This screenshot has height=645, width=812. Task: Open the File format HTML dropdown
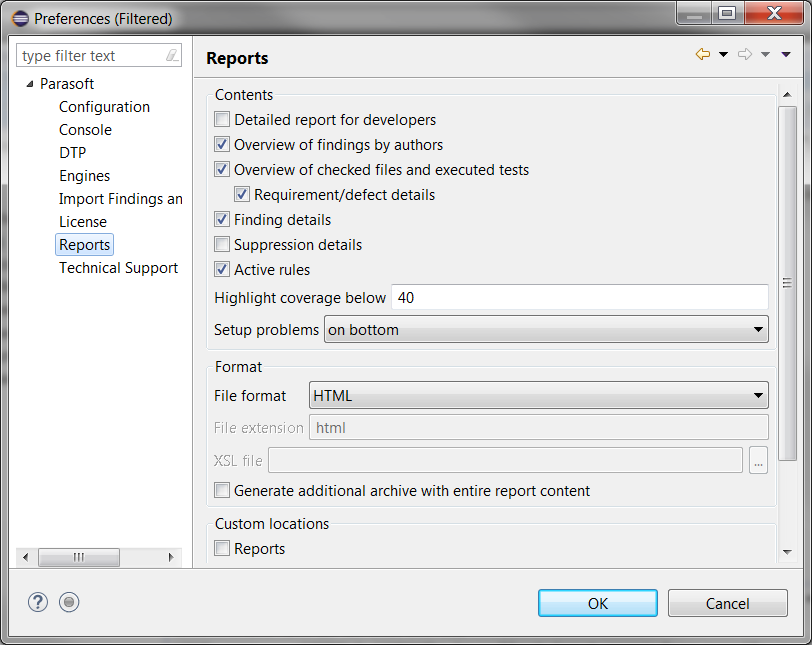point(539,395)
